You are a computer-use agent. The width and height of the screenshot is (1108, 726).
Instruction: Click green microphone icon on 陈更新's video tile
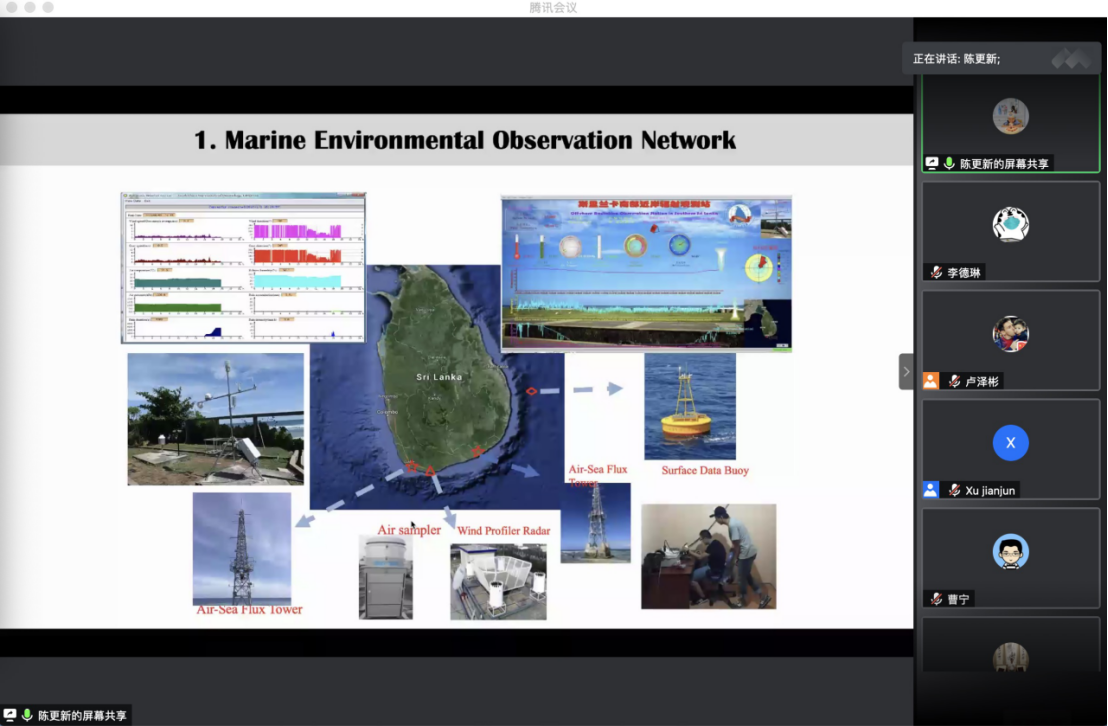click(x=949, y=163)
